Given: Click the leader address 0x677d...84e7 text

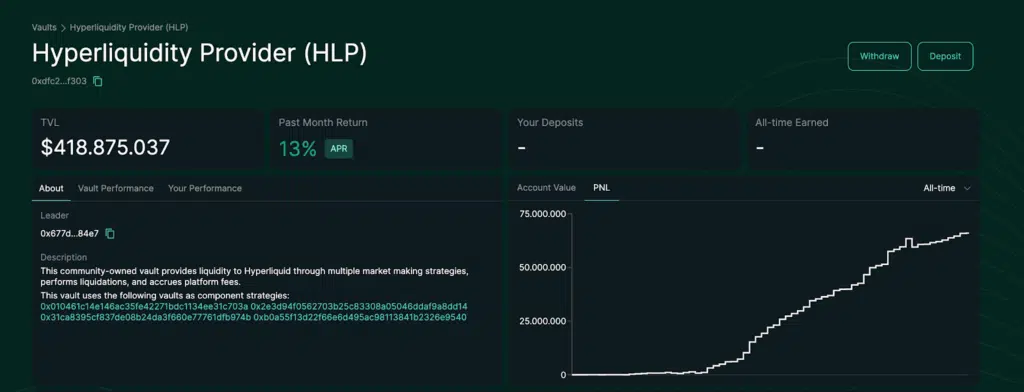Looking at the screenshot, I should click(x=70, y=233).
